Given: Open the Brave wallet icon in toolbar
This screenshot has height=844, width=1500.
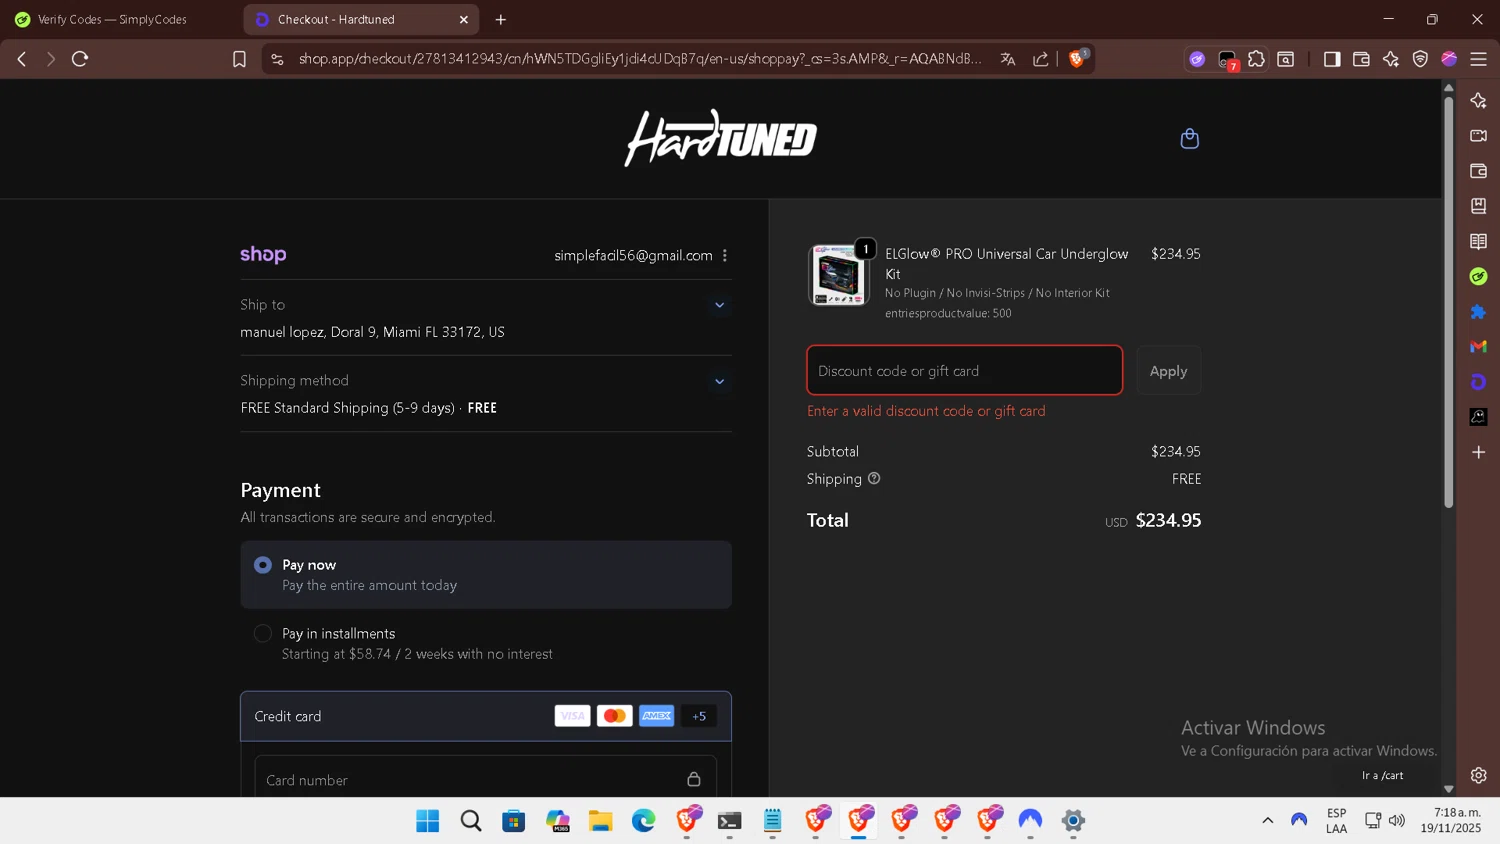Looking at the screenshot, I should 1361,59.
